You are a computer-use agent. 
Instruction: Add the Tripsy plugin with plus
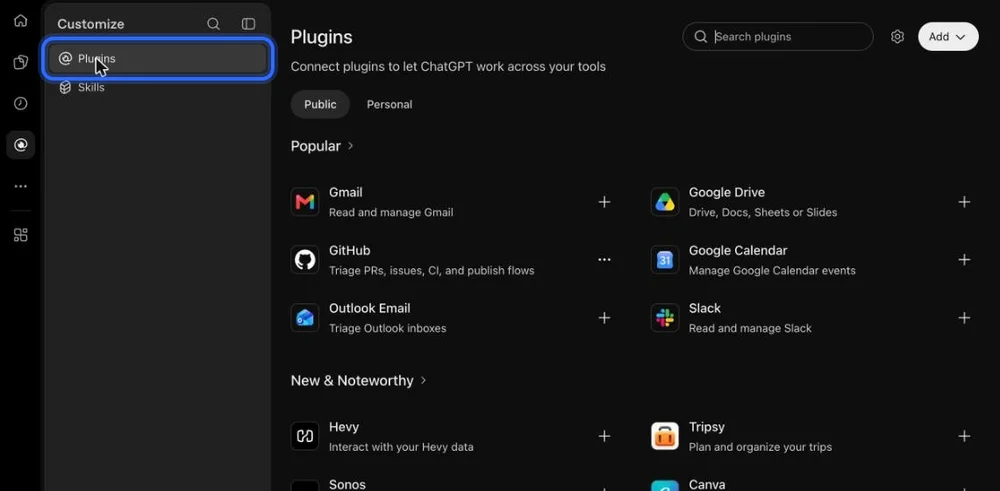pyautogui.click(x=964, y=436)
